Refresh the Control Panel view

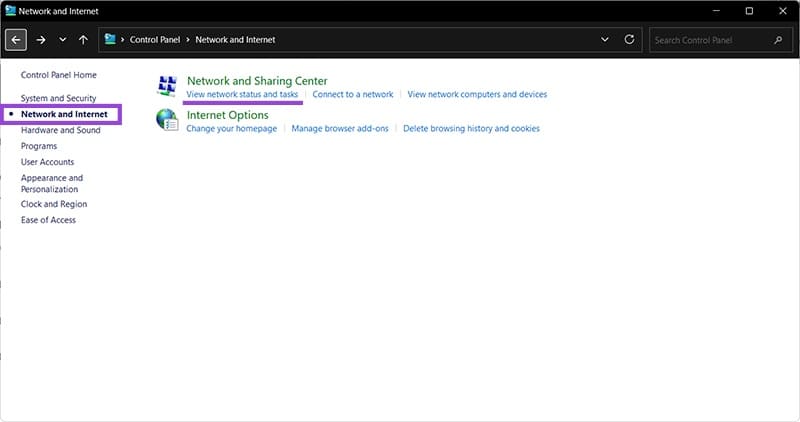[x=629, y=40]
